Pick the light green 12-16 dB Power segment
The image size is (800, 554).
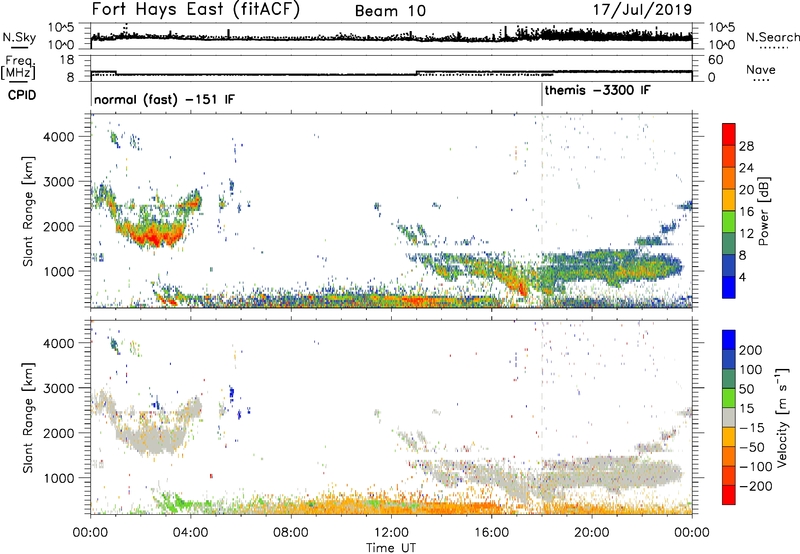[729, 222]
